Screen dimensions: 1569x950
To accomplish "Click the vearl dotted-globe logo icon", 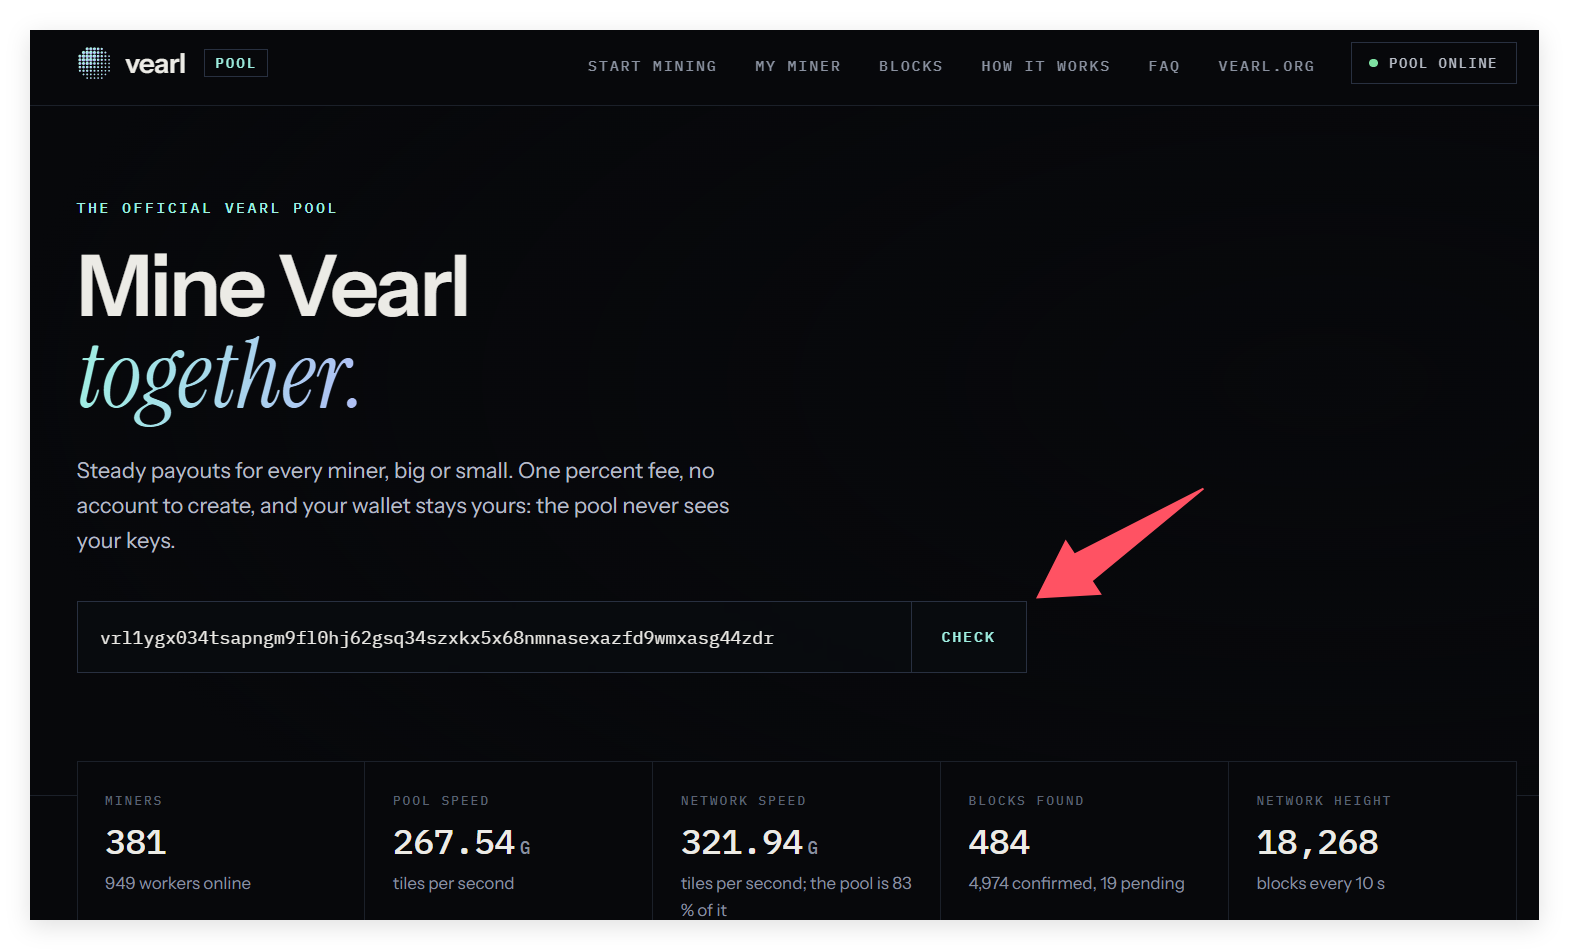I will click(94, 63).
